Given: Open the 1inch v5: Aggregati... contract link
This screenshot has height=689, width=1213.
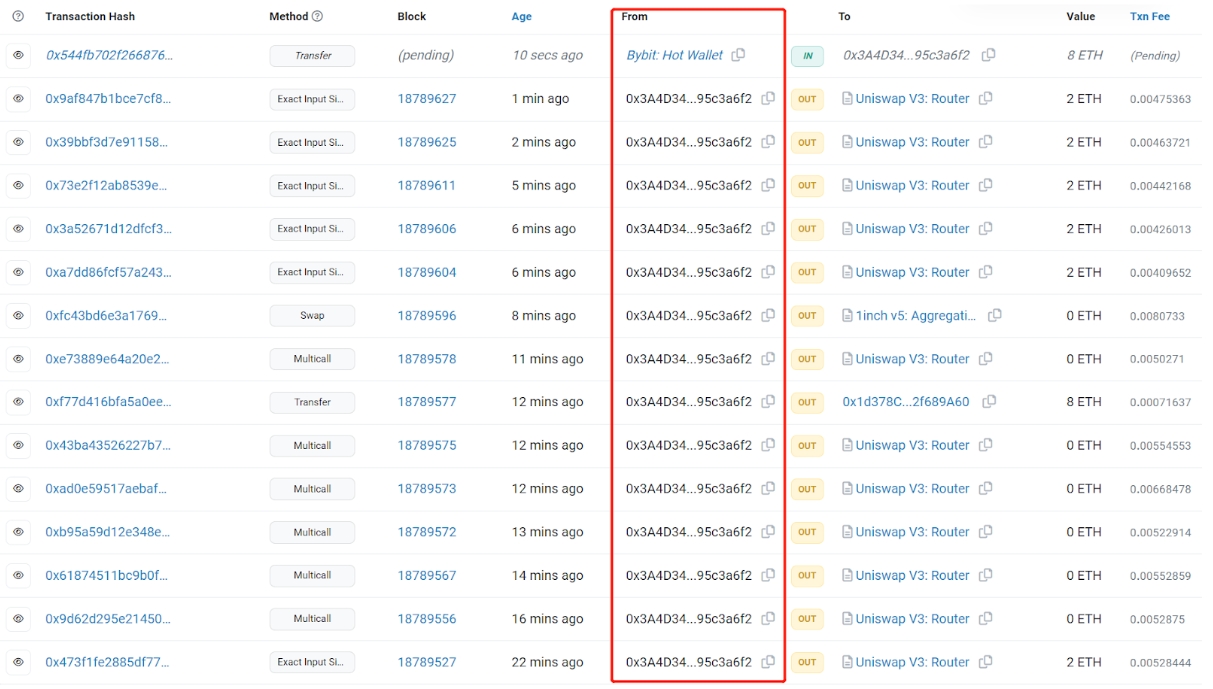Looking at the screenshot, I should [916, 316].
